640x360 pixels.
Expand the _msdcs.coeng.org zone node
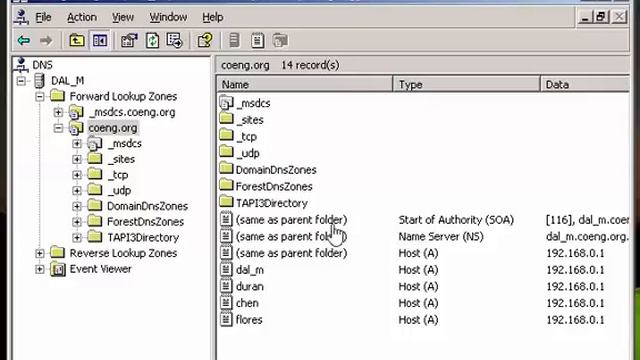click(58, 112)
